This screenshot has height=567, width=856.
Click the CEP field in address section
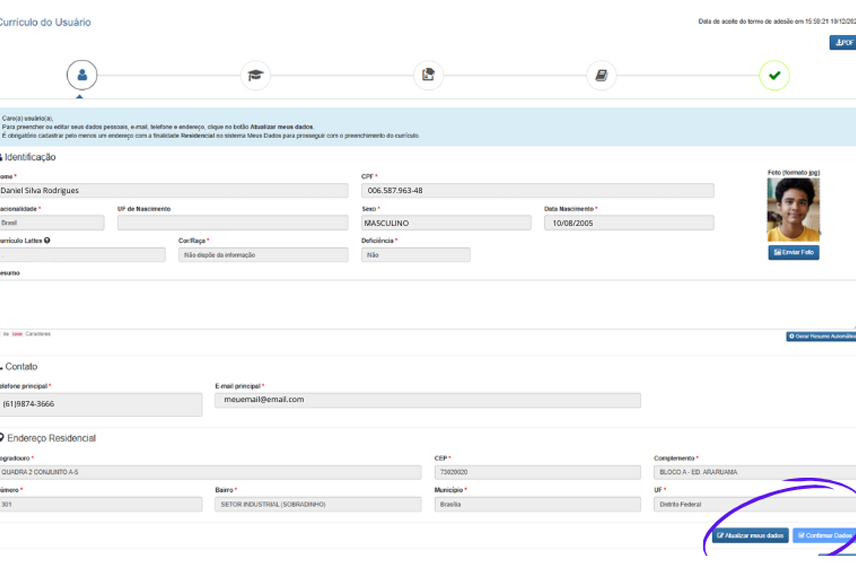tap(537, 472)
